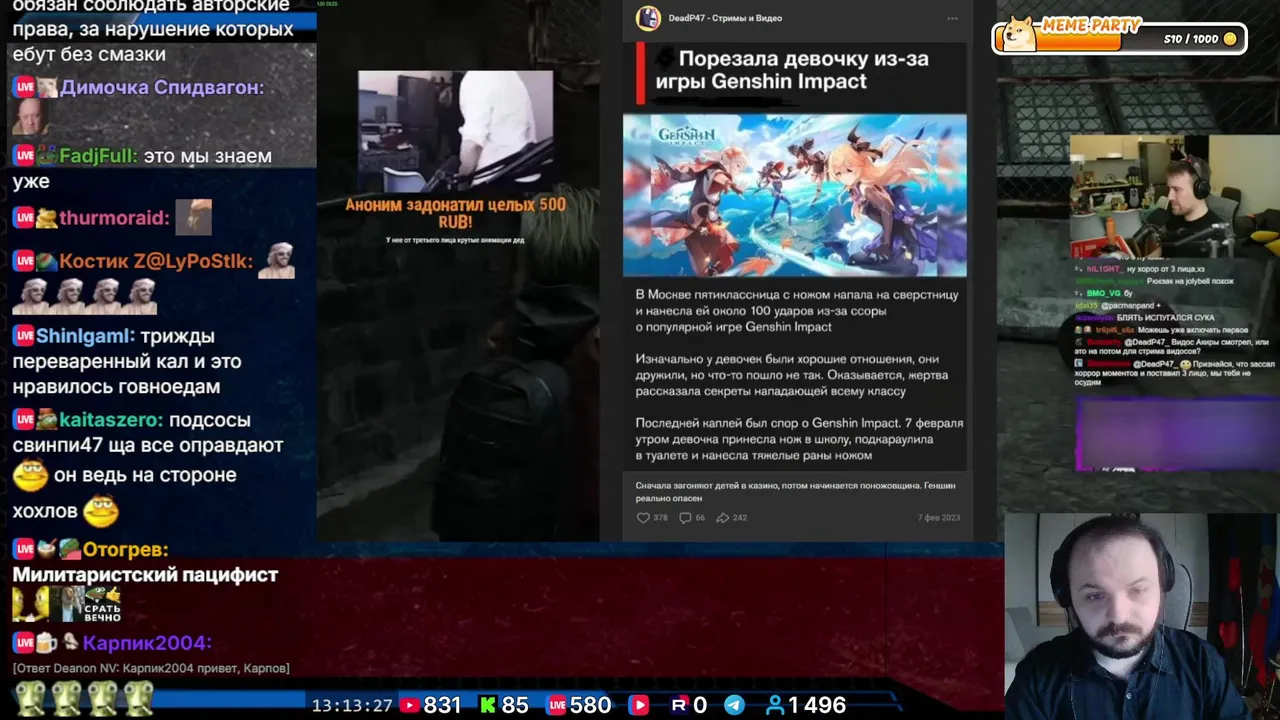This screenshot has width=1280, height=720.
Task: Click the gold coin icon next to 510 / 1000
Action: tap(1230, 39)
